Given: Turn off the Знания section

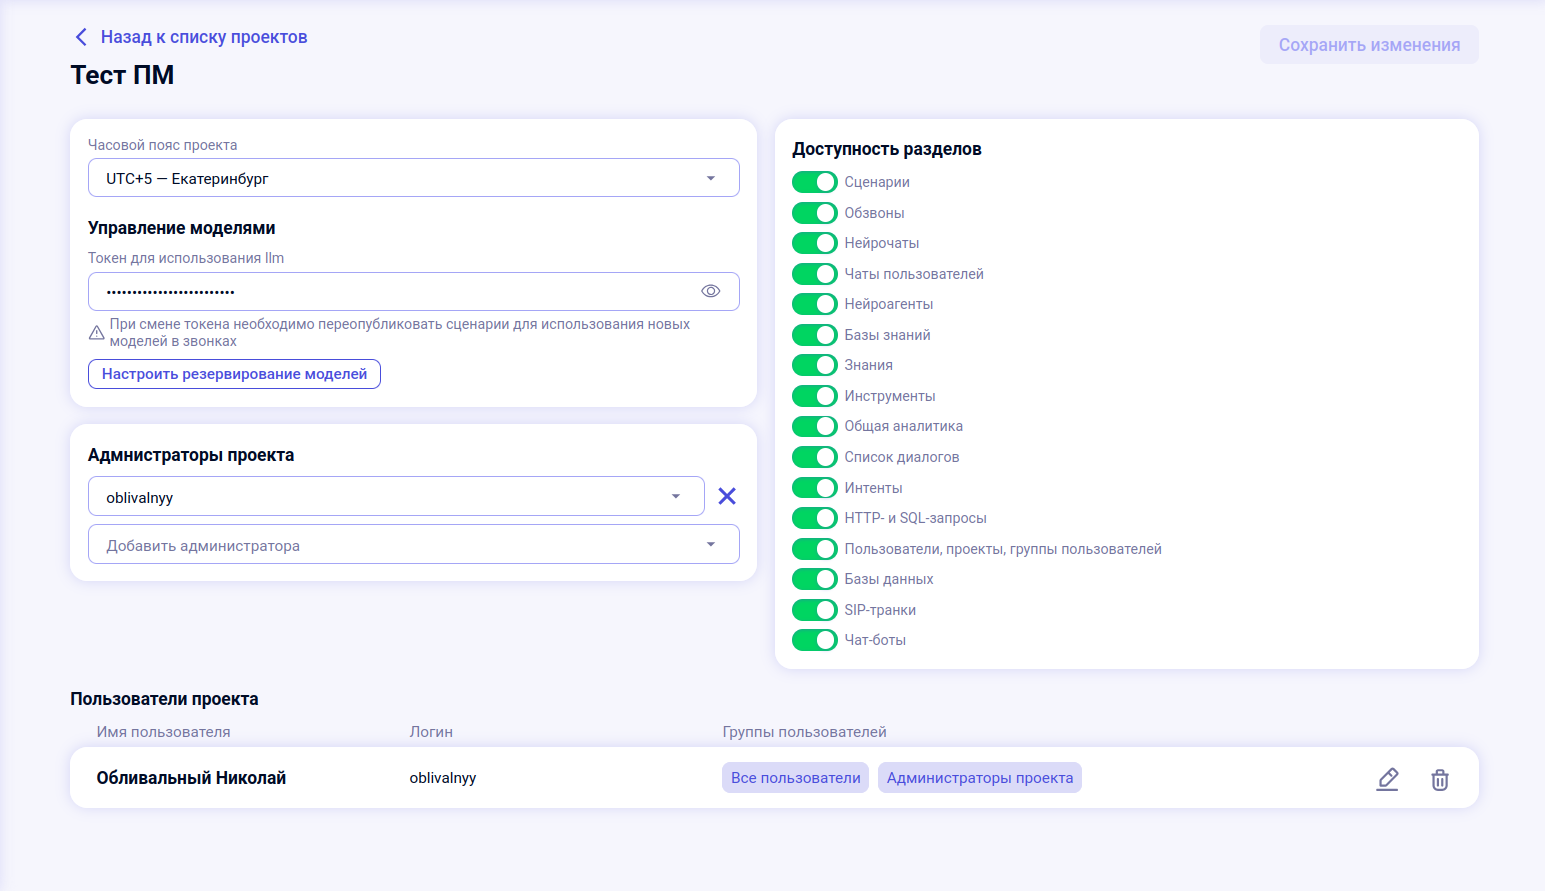Looking at the screenshot, I should click(815, 365).
